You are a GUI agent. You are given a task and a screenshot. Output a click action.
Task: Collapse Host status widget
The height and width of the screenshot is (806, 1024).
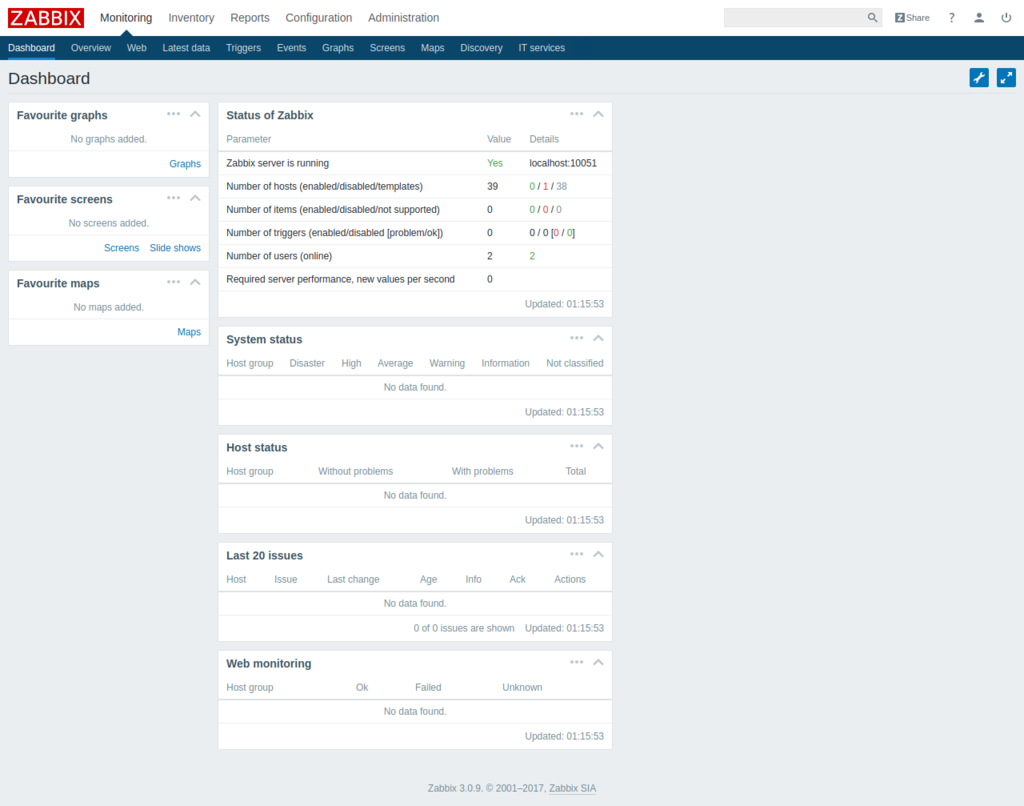(598, 446)
